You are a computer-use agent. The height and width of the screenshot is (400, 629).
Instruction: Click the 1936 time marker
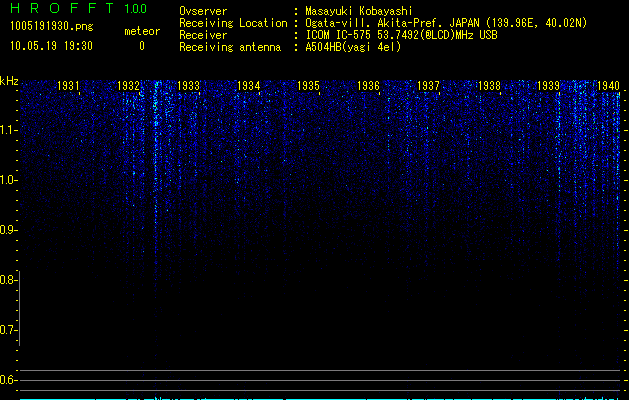[368, 85]
